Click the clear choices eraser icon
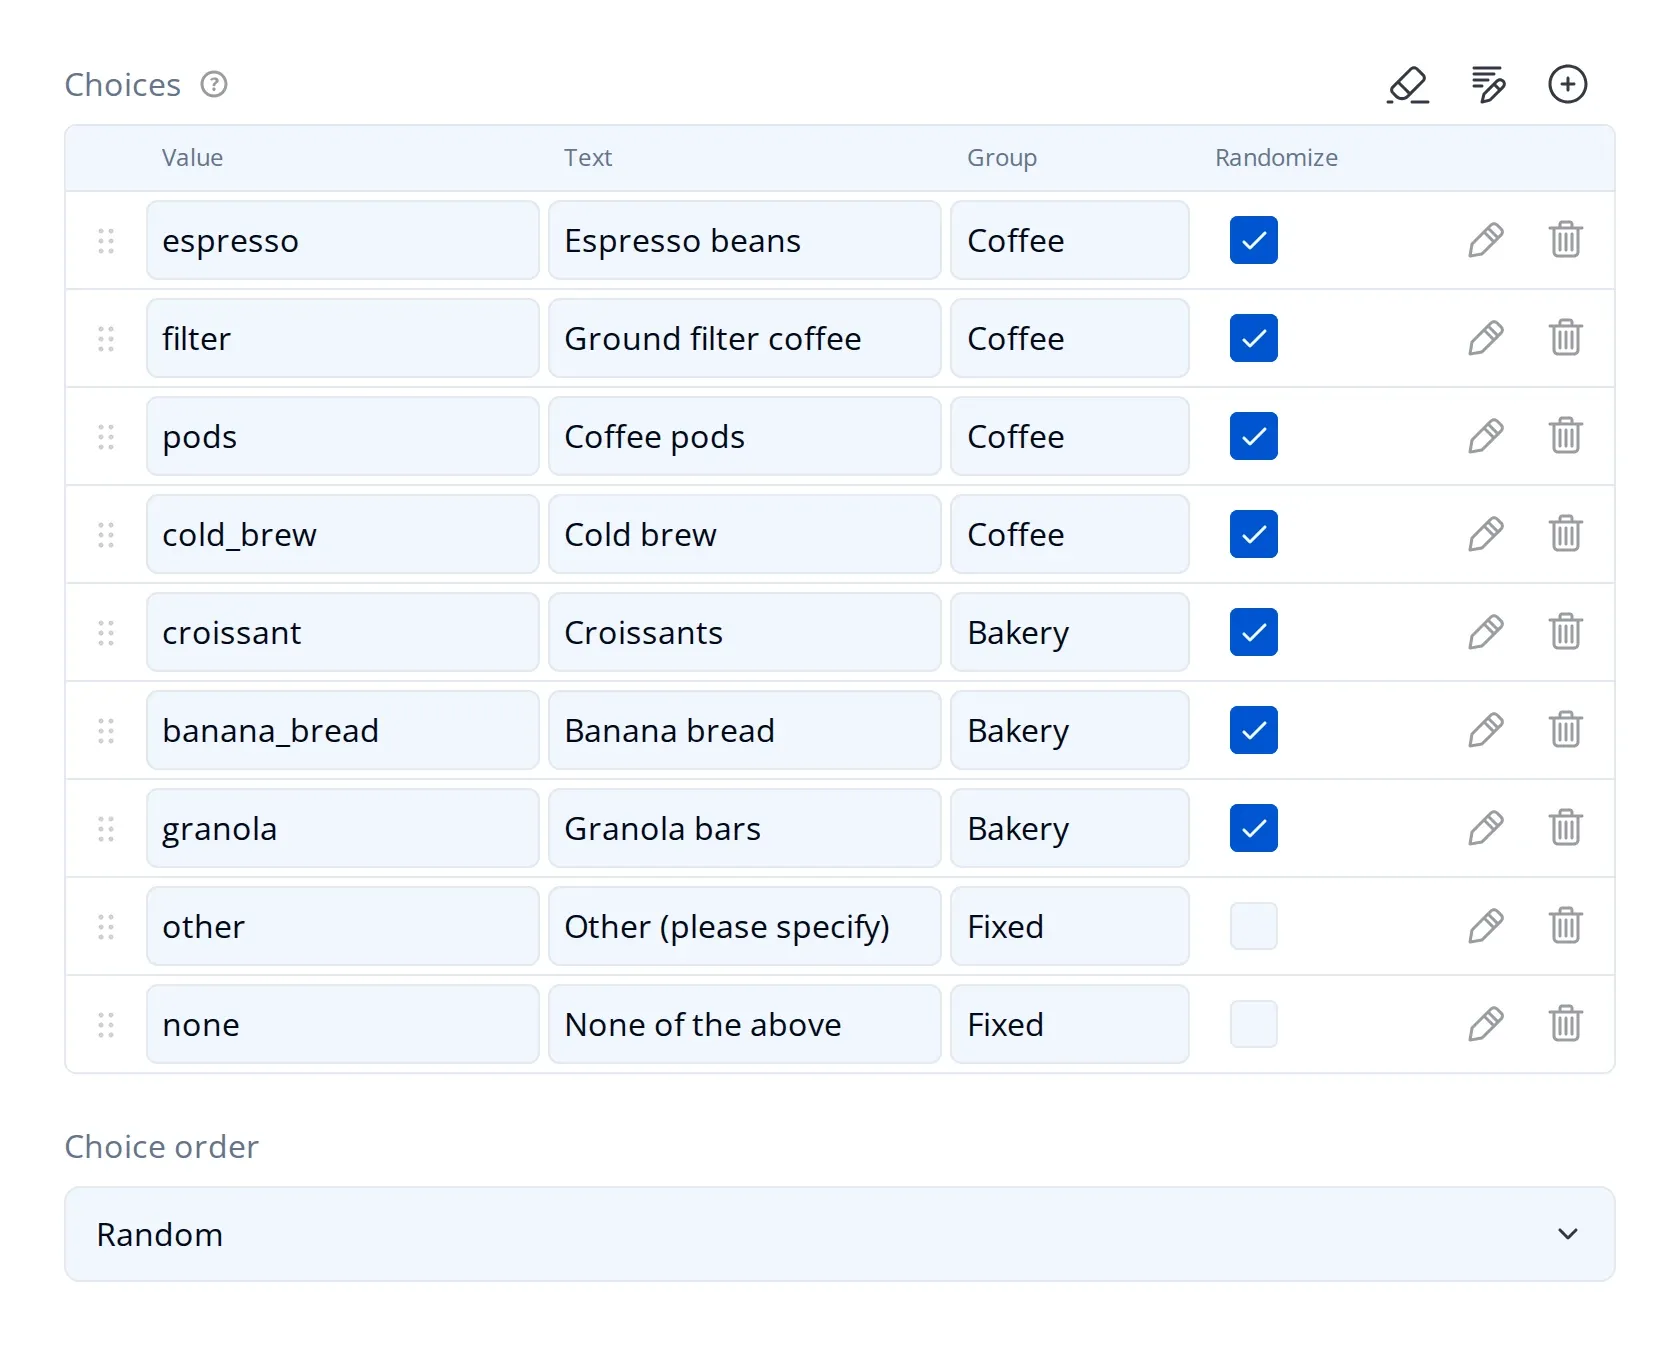 (1408, 85)
